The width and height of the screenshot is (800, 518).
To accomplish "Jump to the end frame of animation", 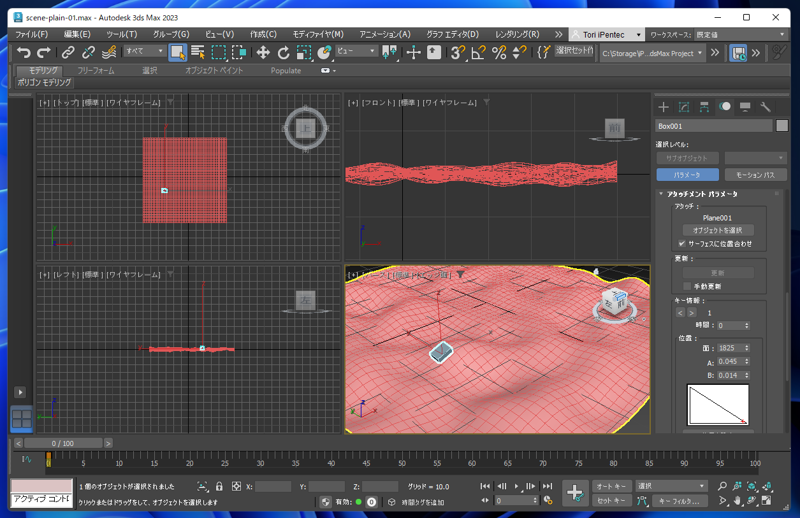I will click(x=547, y=486).
